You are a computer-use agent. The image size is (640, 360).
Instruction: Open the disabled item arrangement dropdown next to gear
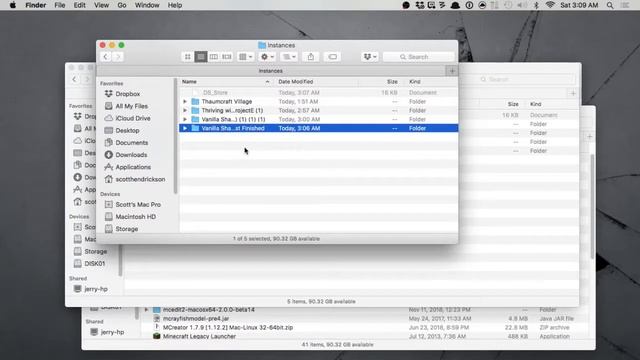(x=289, y=57)
